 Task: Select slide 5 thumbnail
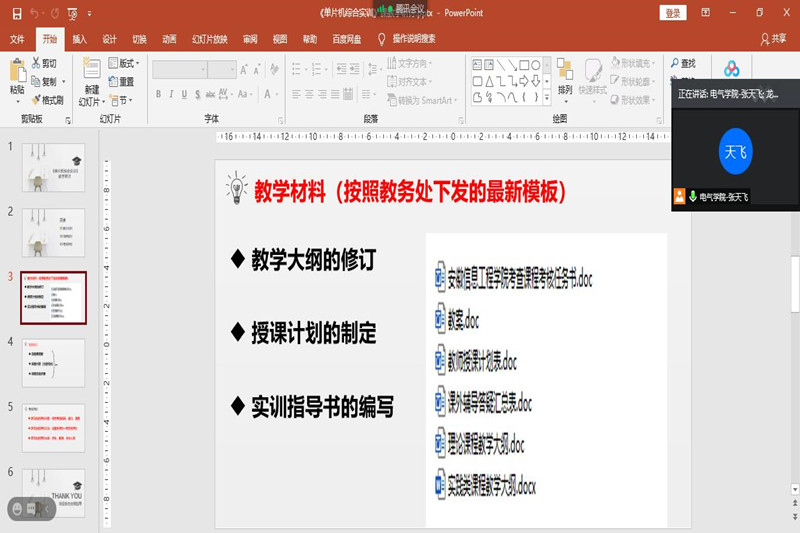(x=53, y=428)
